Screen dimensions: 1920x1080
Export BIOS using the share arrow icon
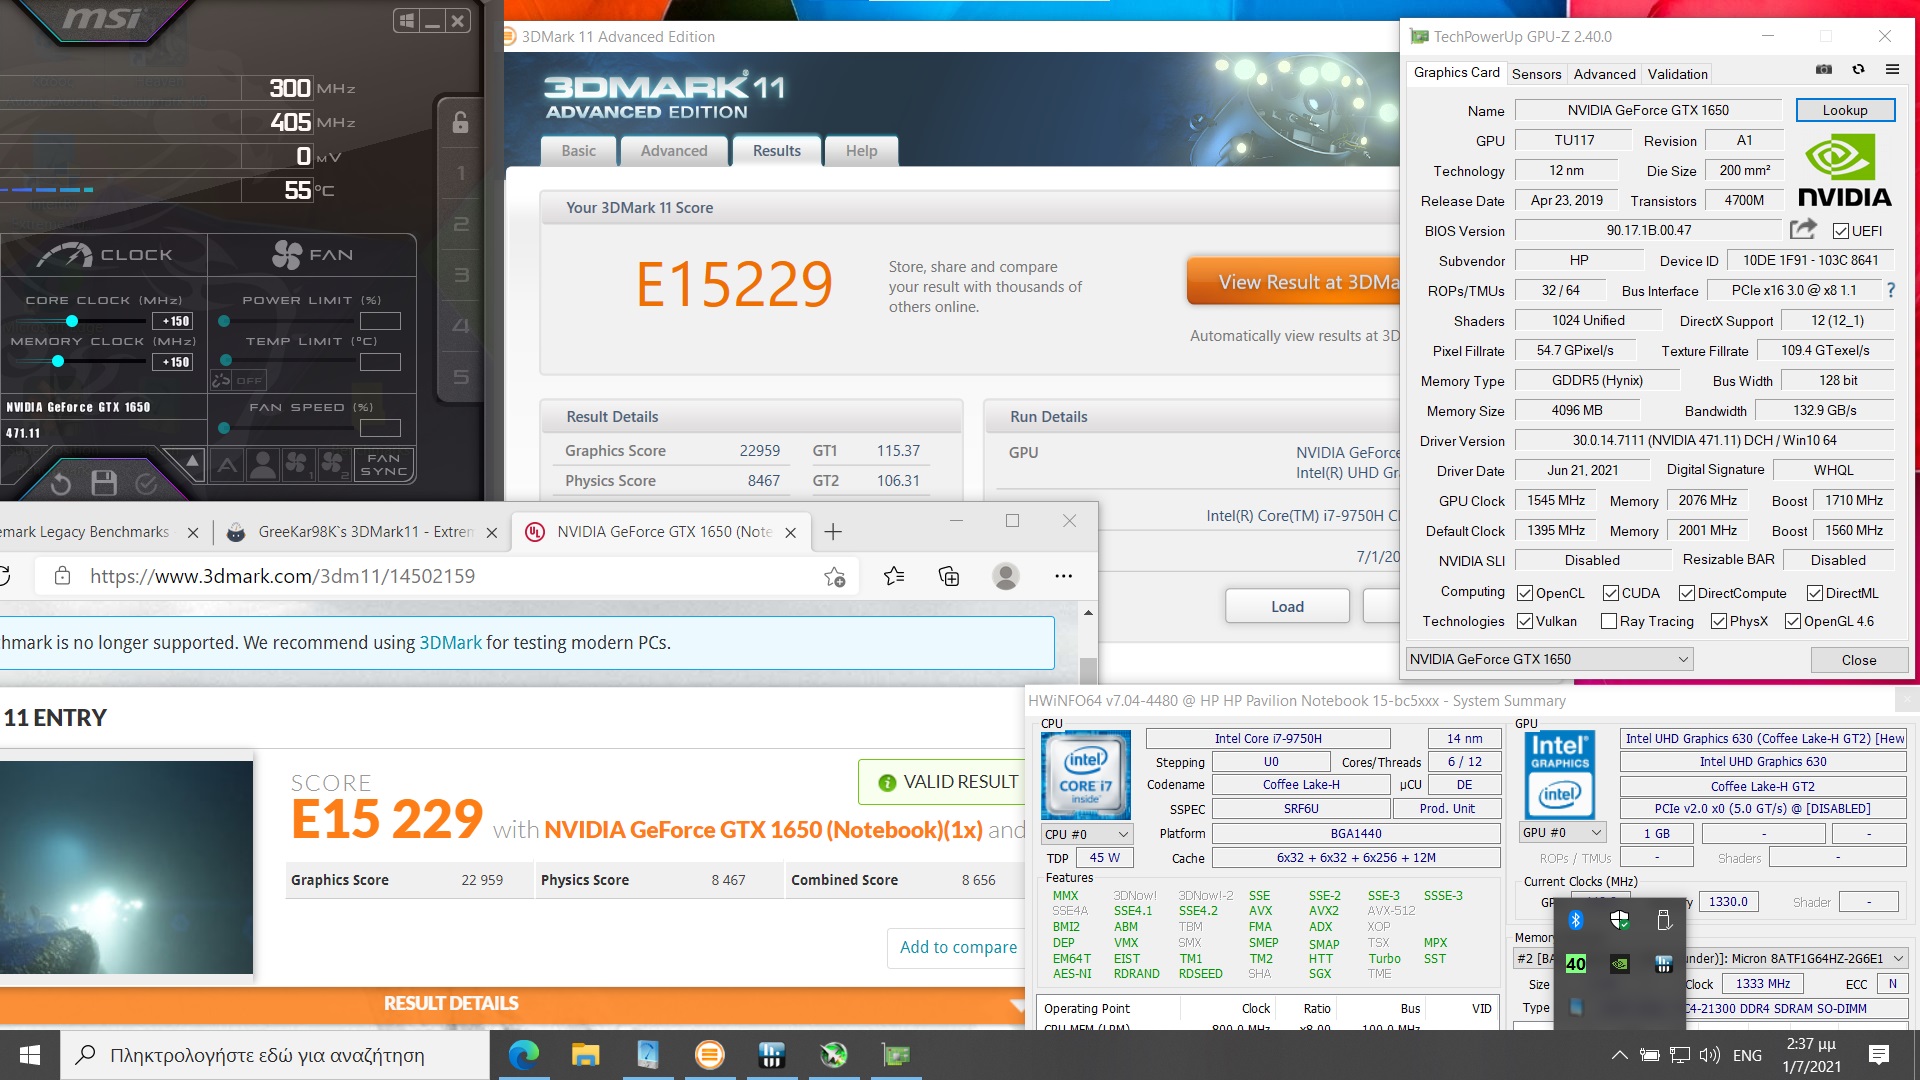[1803, 229]
